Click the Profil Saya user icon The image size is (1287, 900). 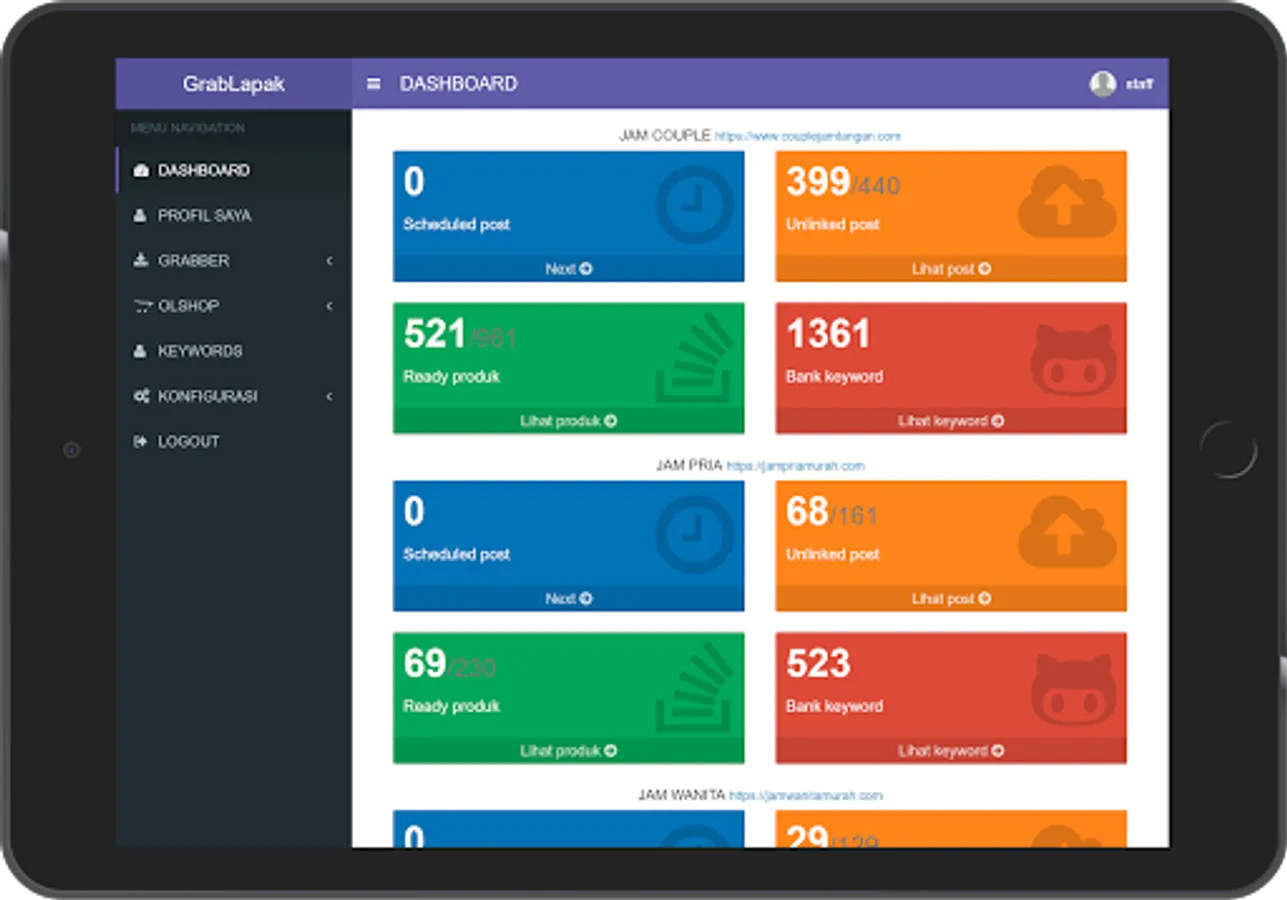[x=140, y=216]
